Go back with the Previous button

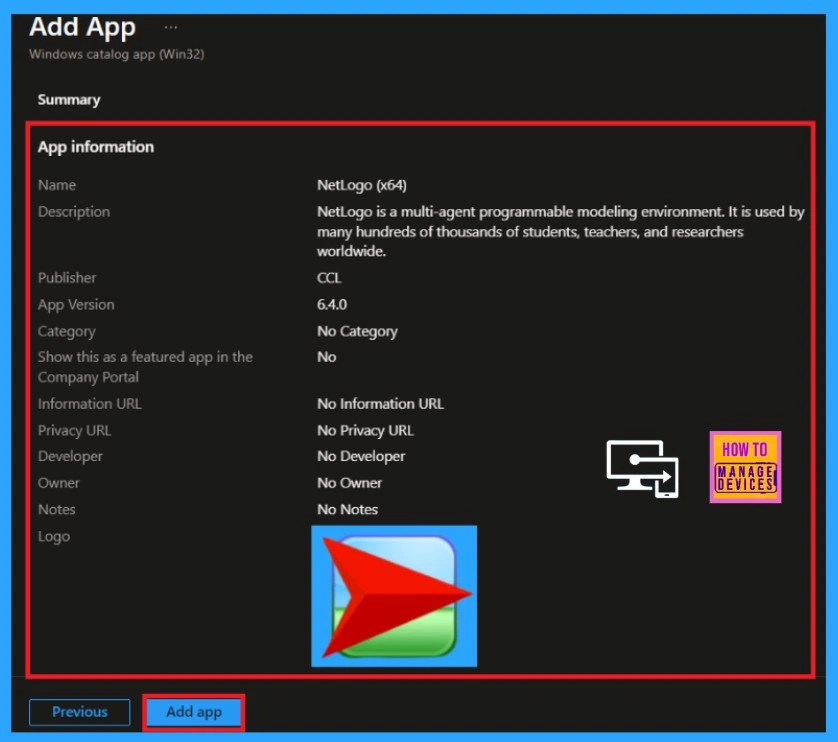tap(80, 712)
